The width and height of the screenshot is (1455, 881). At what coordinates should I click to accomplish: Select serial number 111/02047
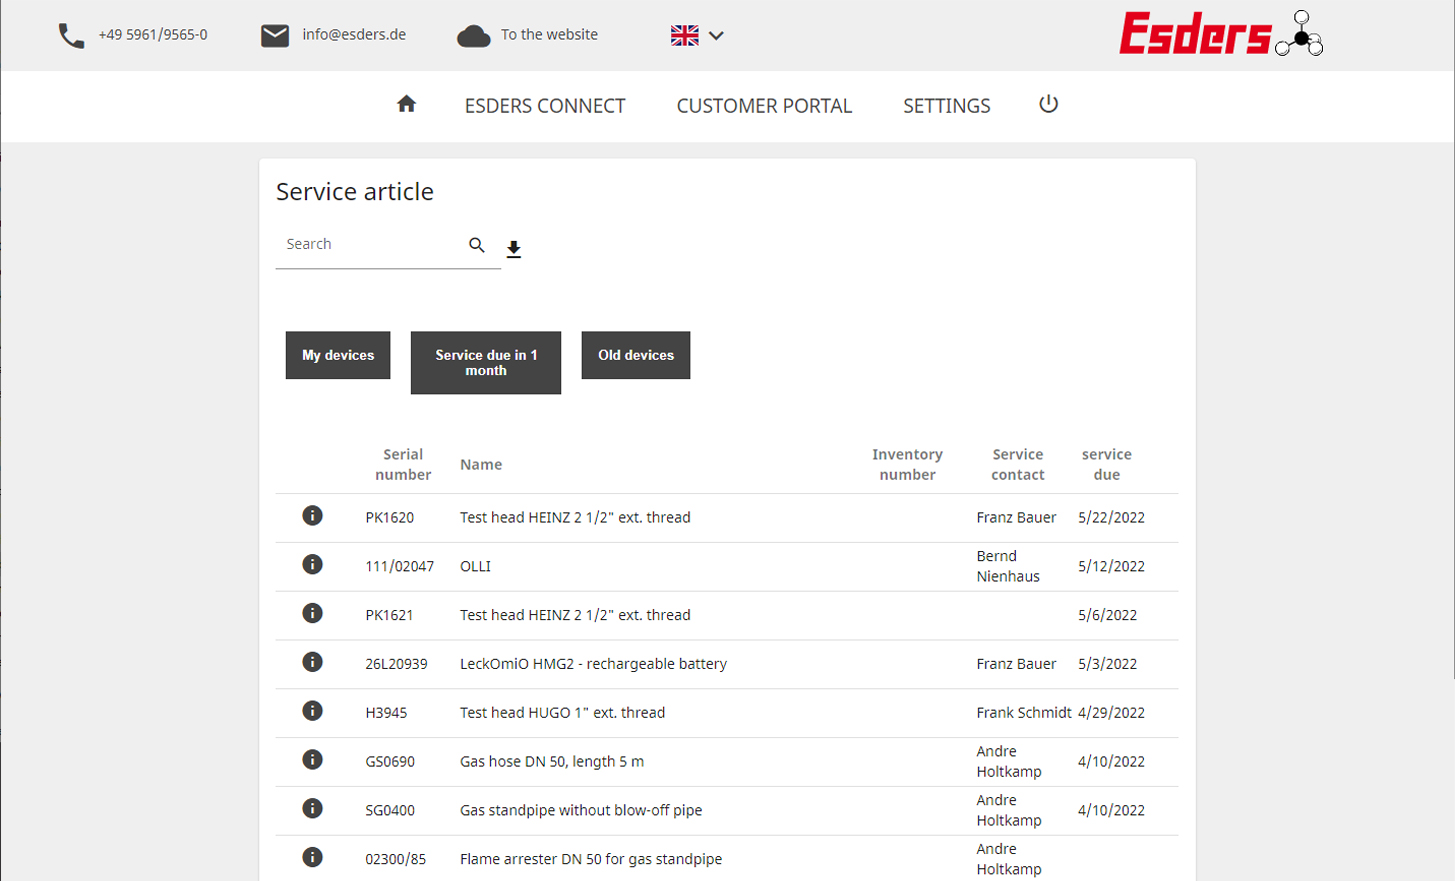[400, 567]
